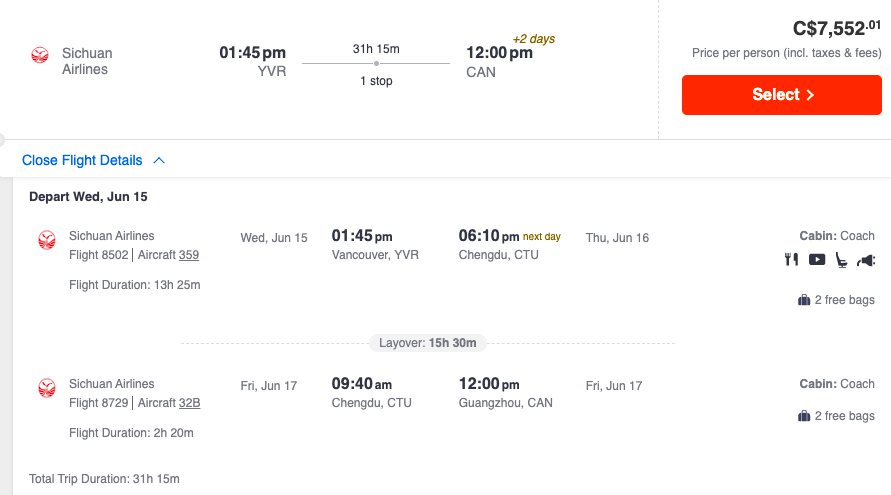891x495 pixels.
Task: Click the Layover 15h 30m label
Action: pyautogui.click(x=427, y=343)
